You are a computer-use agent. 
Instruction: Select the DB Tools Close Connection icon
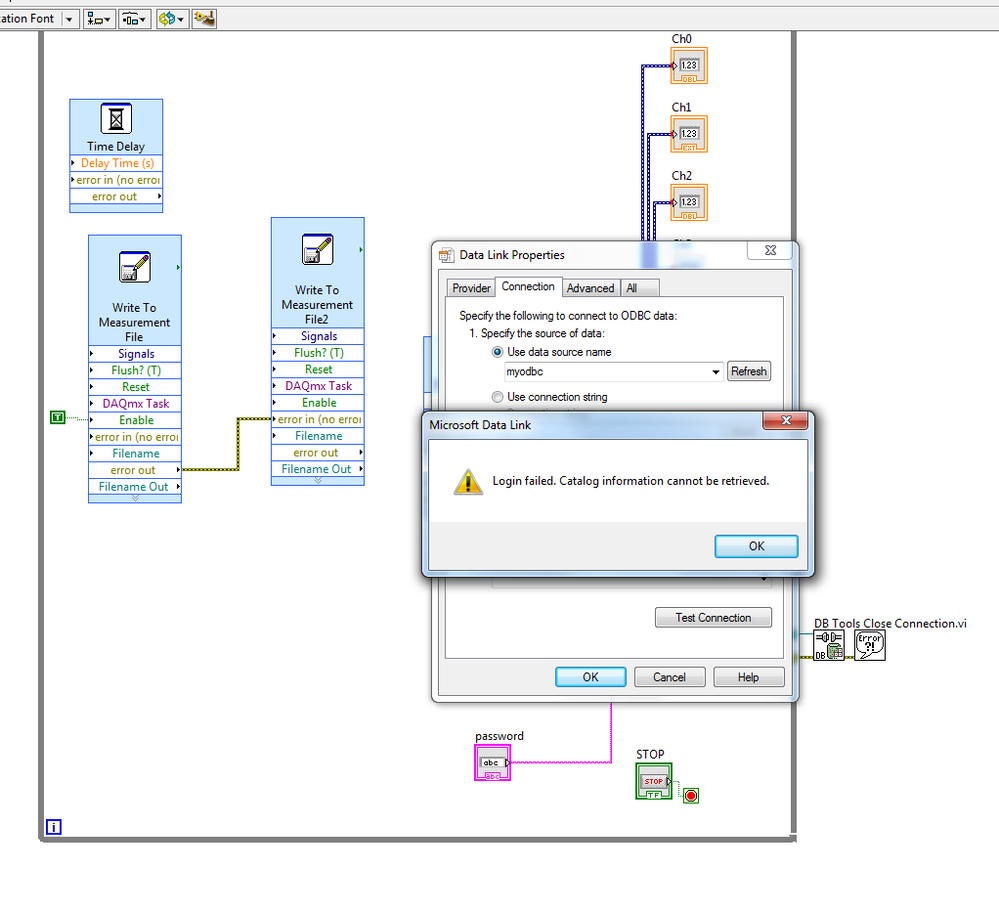829,646
